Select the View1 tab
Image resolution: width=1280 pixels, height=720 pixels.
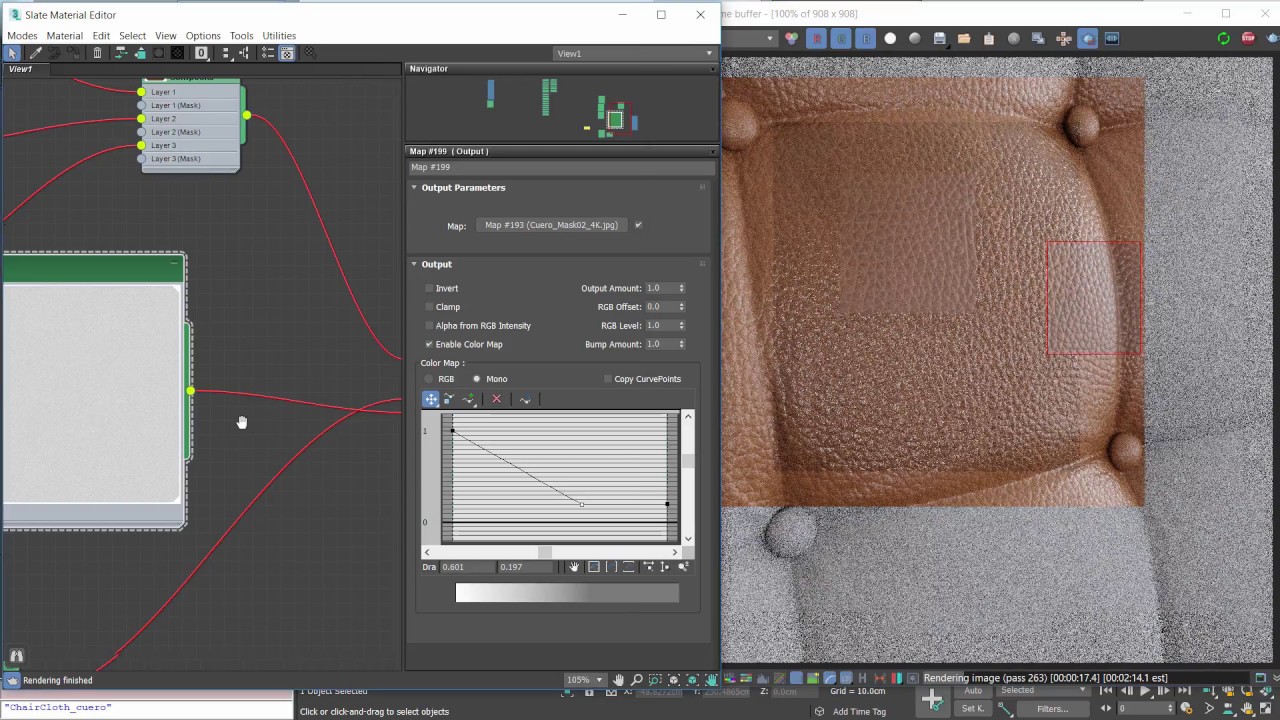point(21,70)
